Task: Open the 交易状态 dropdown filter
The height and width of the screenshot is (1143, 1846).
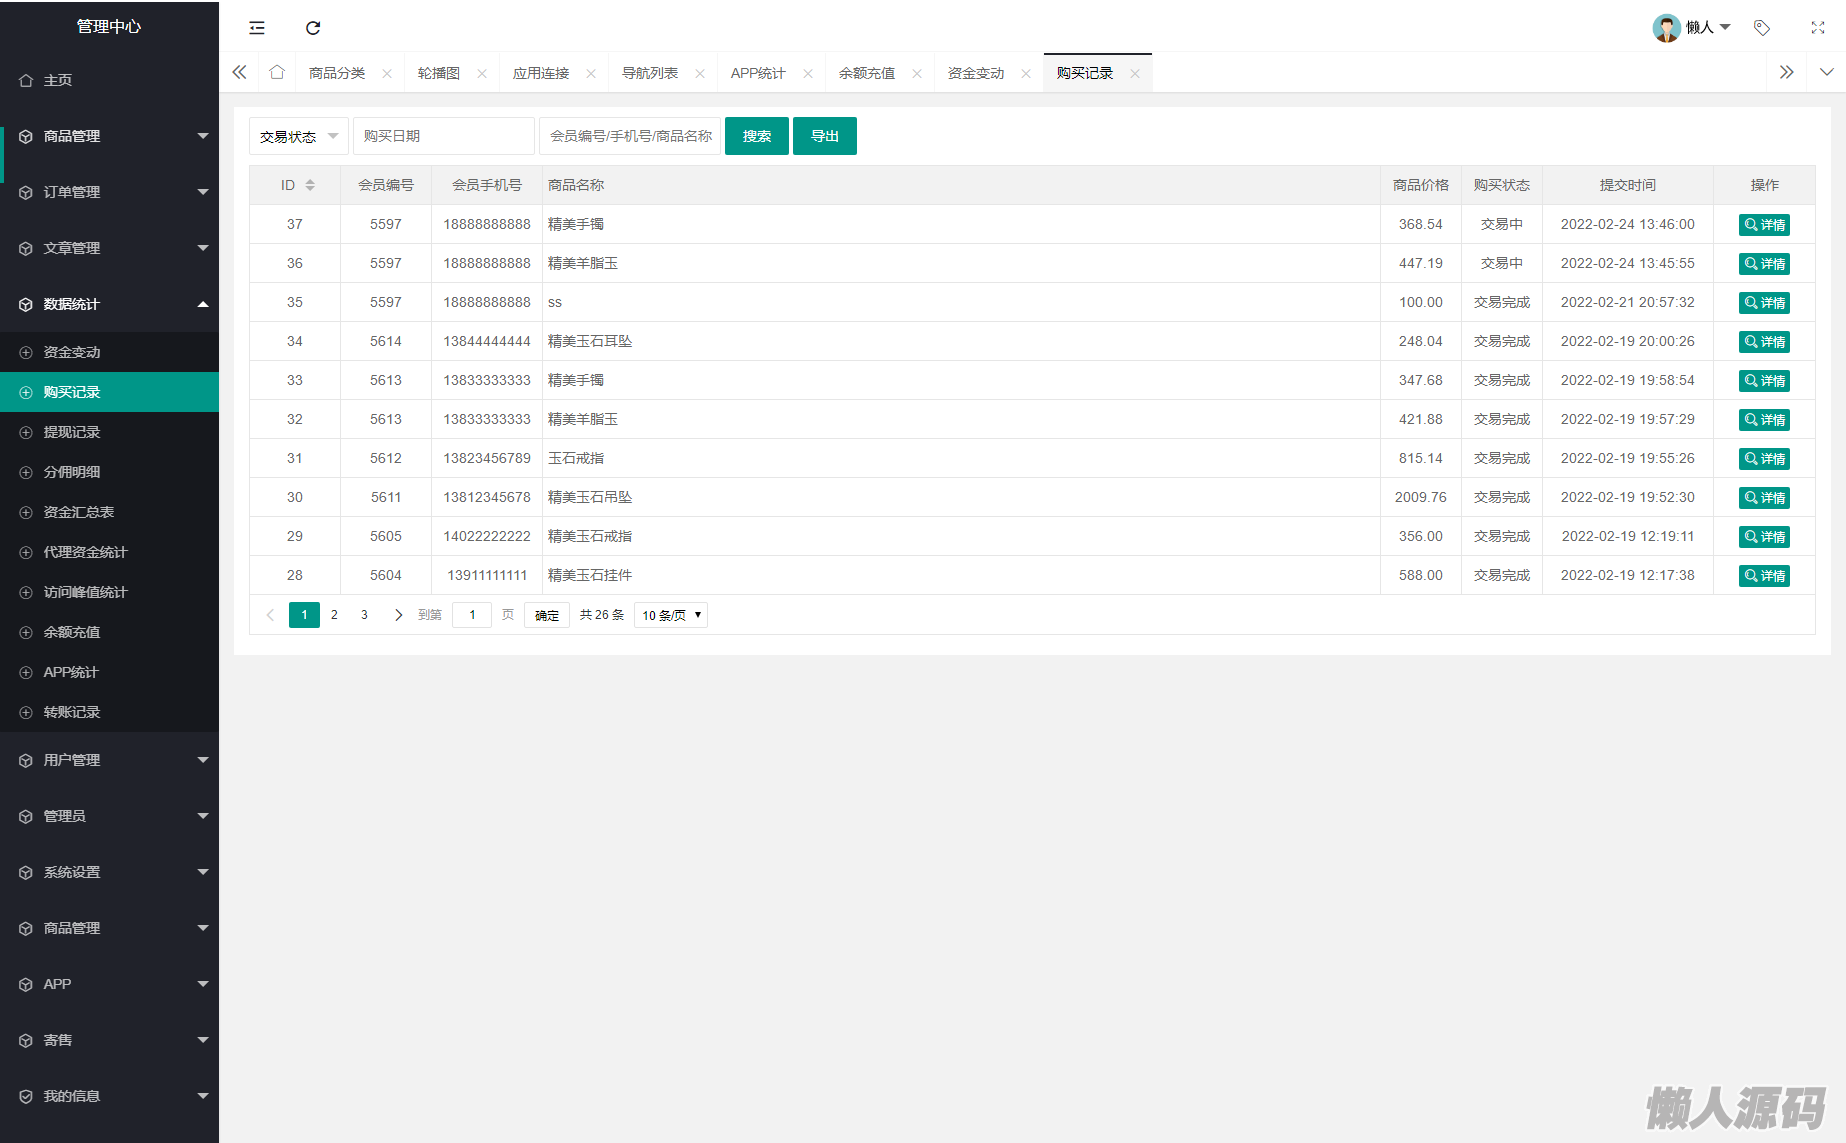Action: click(298, 136)
